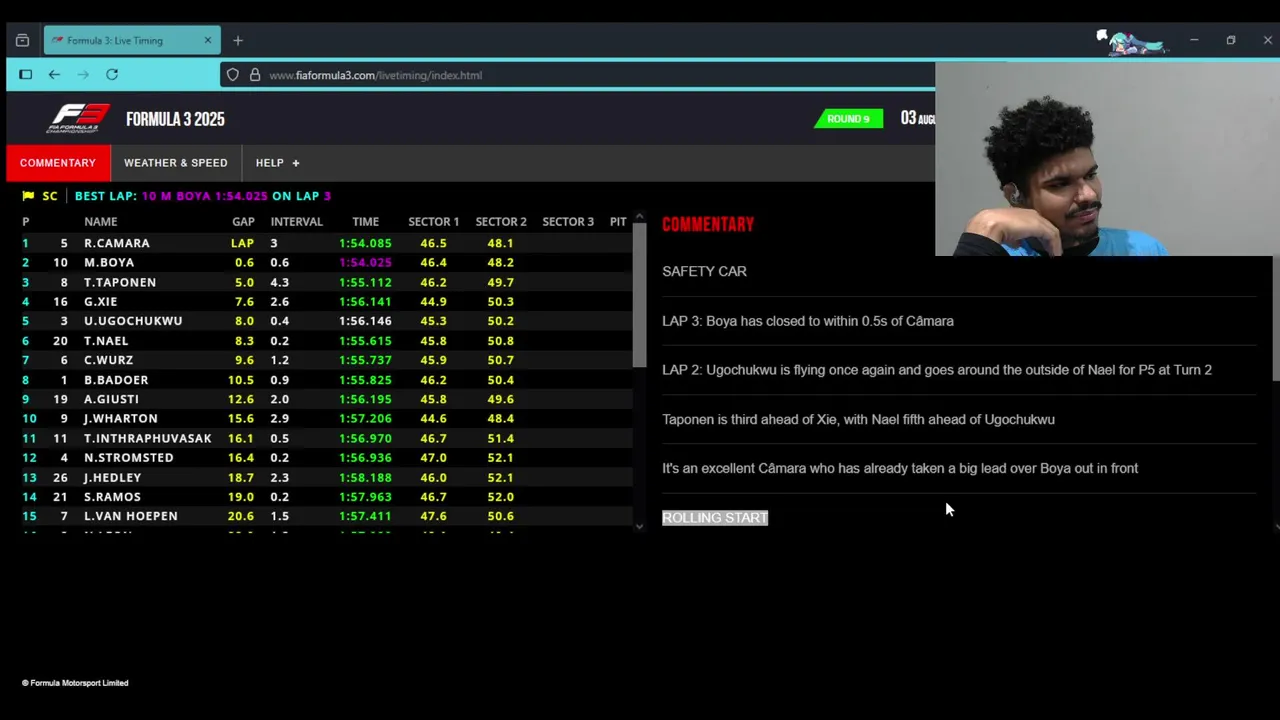Click the excellent Câmara commentary entry
The image size is (1280, 720).
[900, 468]
